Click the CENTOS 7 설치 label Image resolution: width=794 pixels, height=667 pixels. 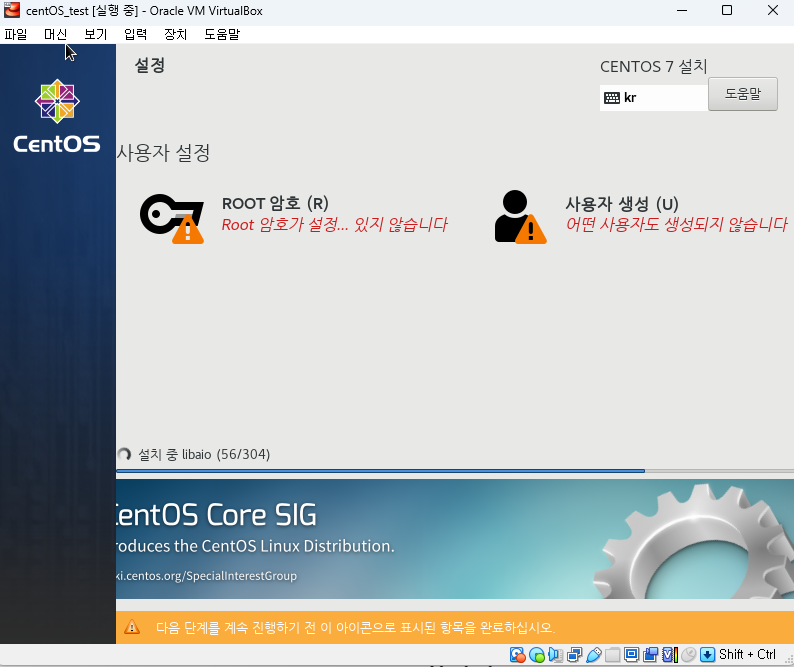(653, 66)
